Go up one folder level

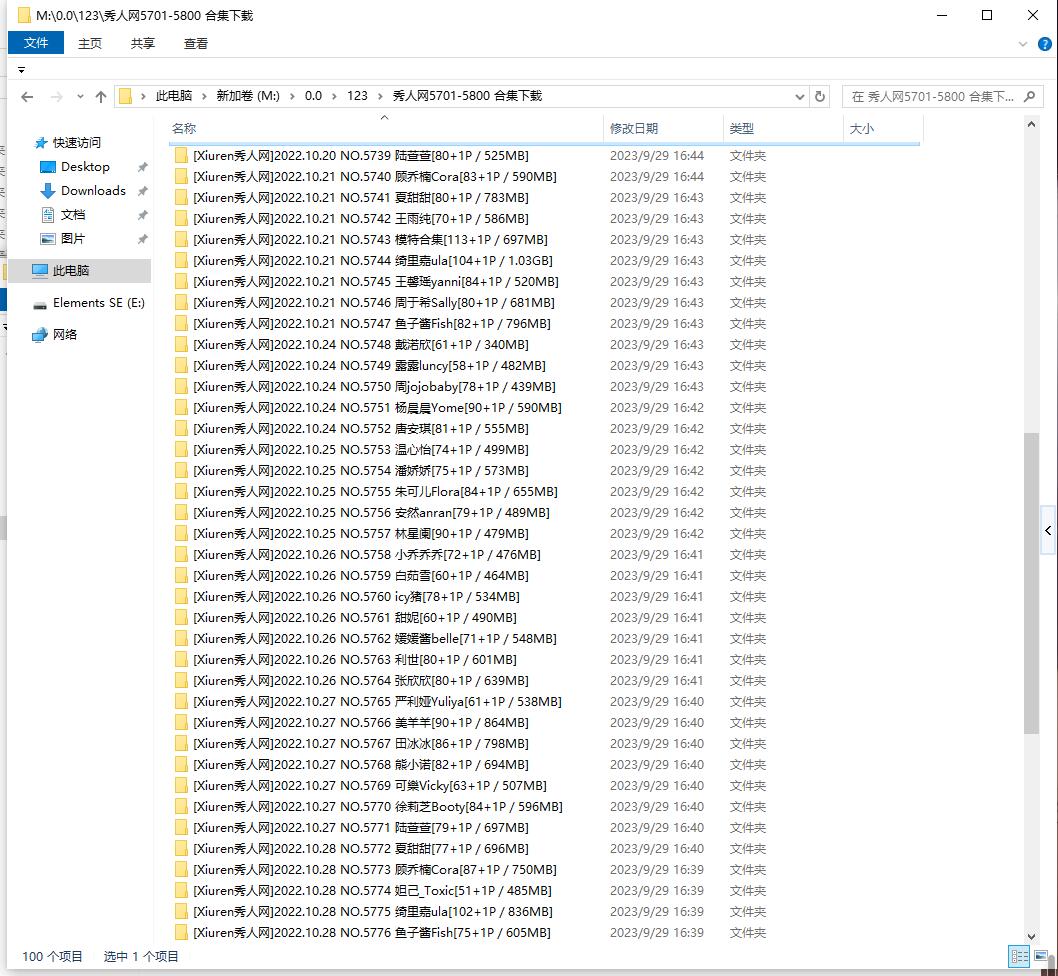click(x=101, y=97)
